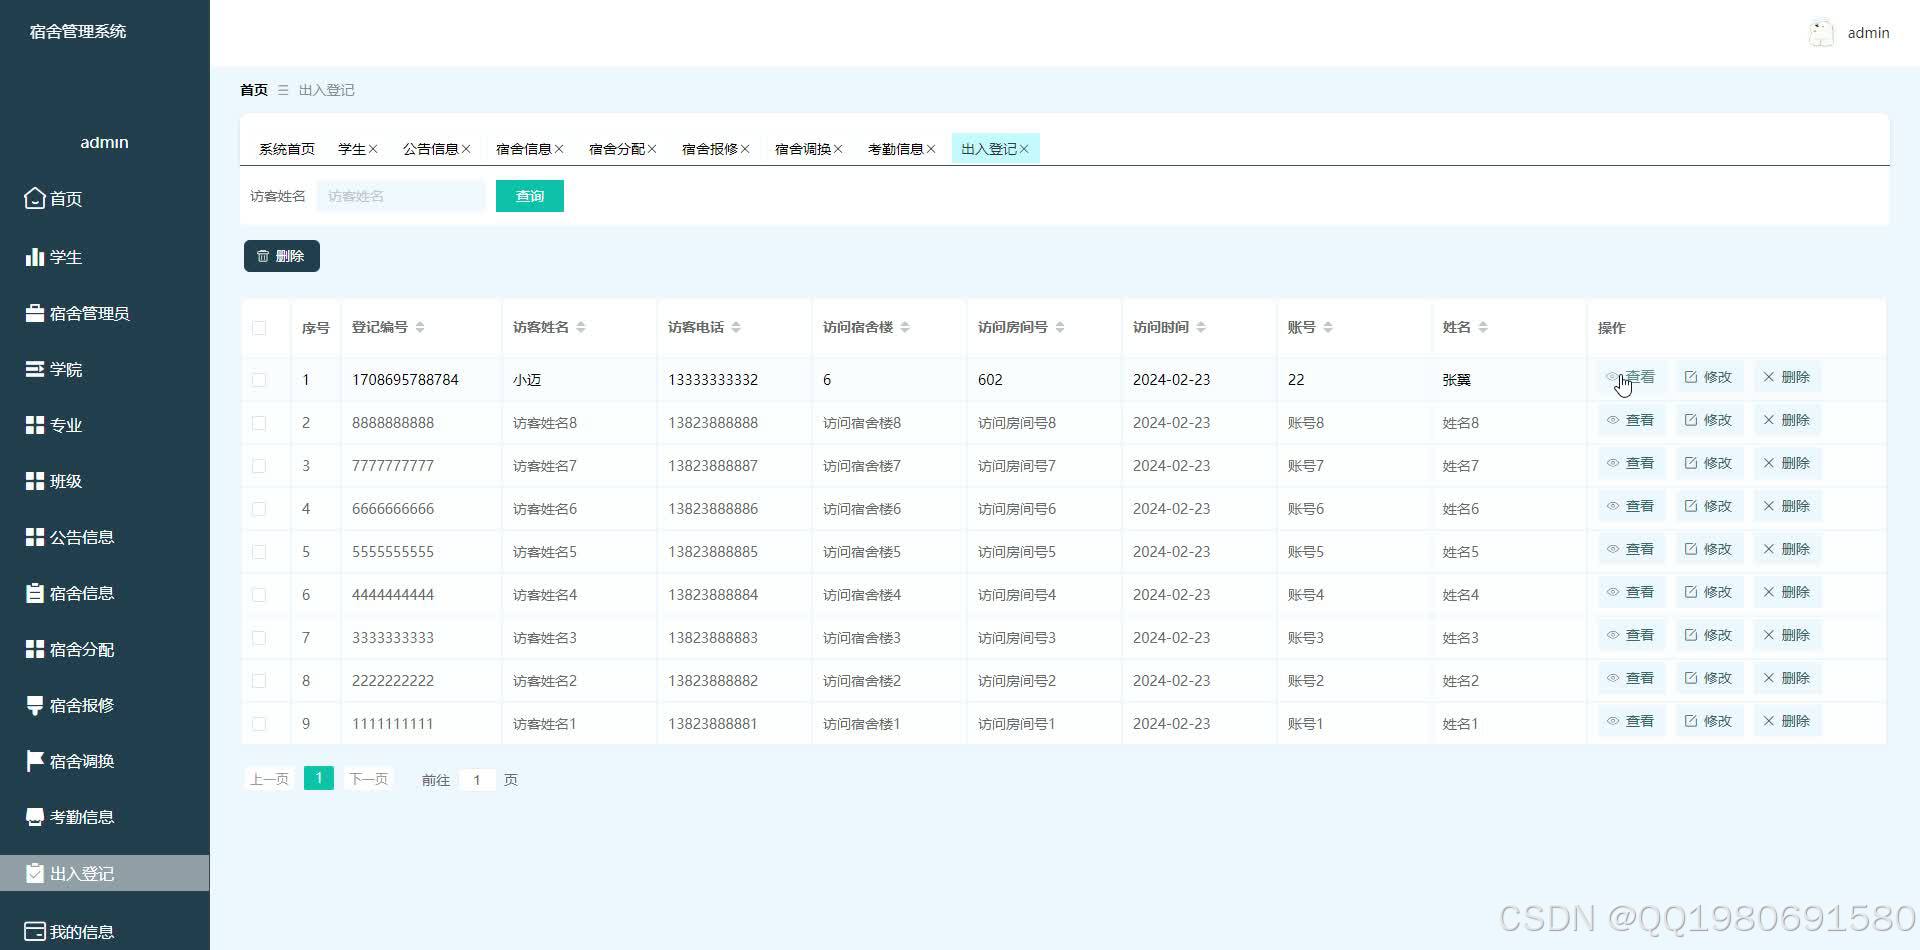
Task: Sort by the 访客电话 column arrows
Action: pyautogui.click(x=736, y=328)
